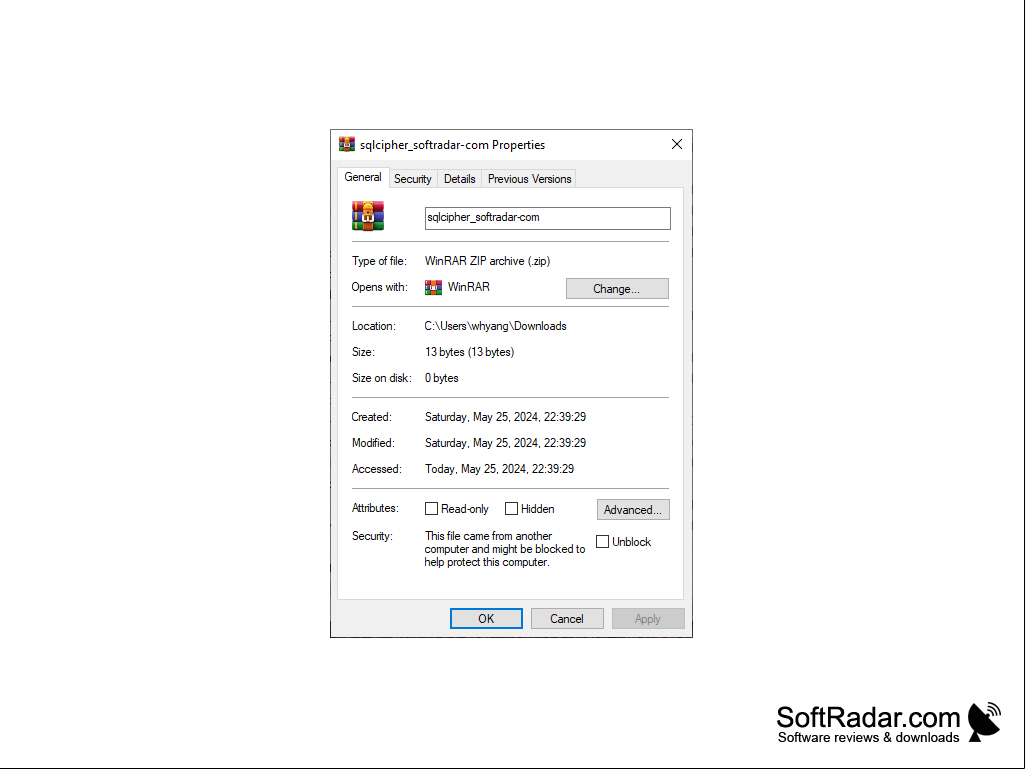Screen dimensions: 1025x769
Task: Click the security message about file from another computer
Action: pyautogui.click(x=505, y=549)
